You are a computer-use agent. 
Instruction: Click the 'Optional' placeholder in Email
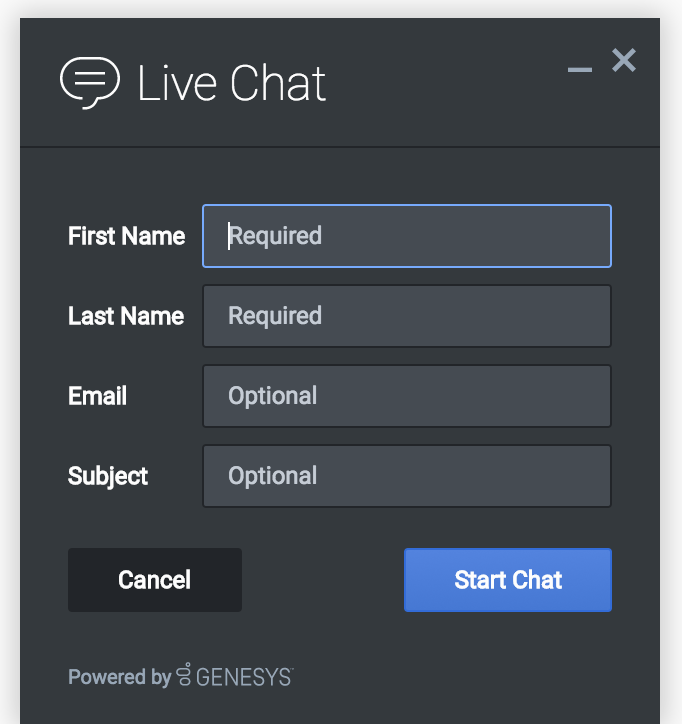272,396
